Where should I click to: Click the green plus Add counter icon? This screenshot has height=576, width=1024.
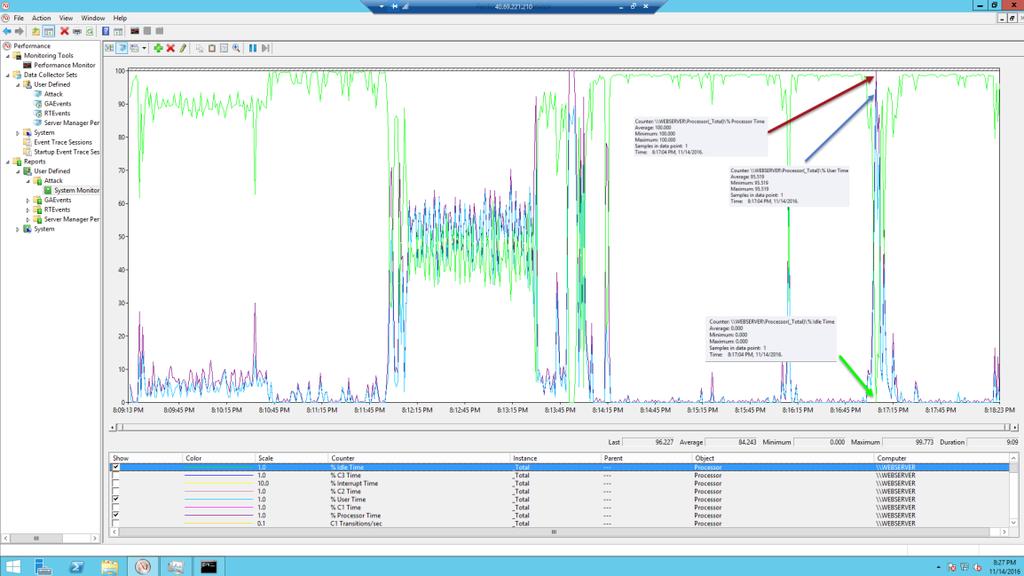click(x=158, y=48)
